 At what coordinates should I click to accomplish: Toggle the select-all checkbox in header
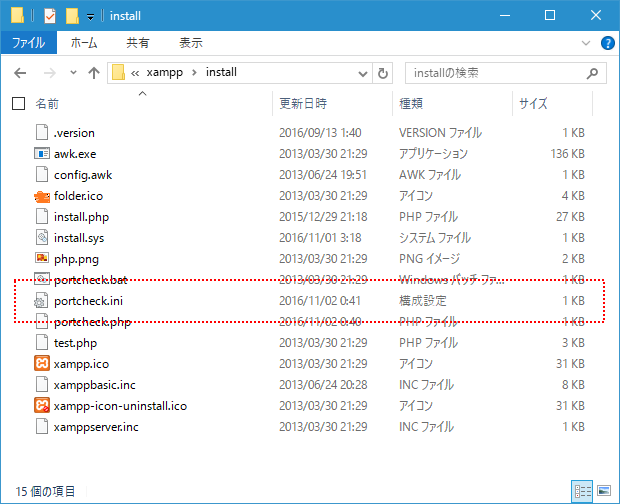19,104
